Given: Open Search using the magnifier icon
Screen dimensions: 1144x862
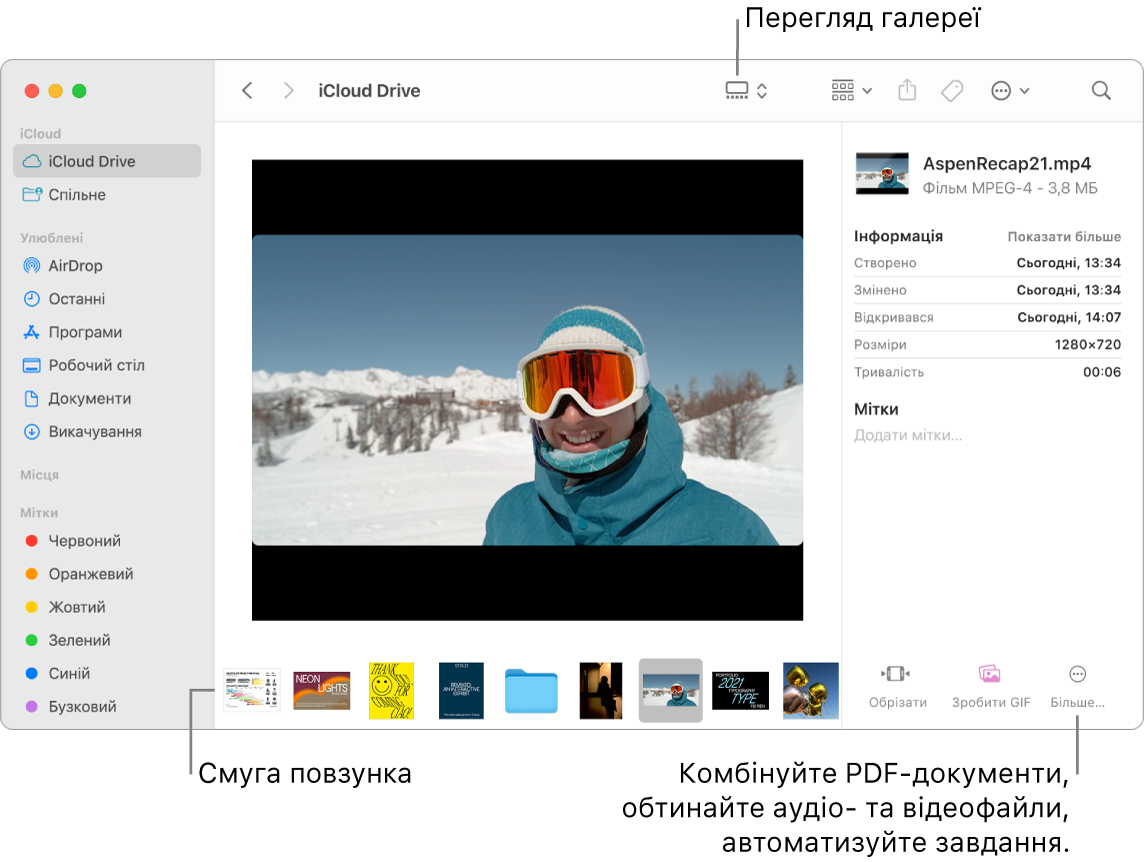Looking at the screenshot, I should click(x=1100, y=90).
